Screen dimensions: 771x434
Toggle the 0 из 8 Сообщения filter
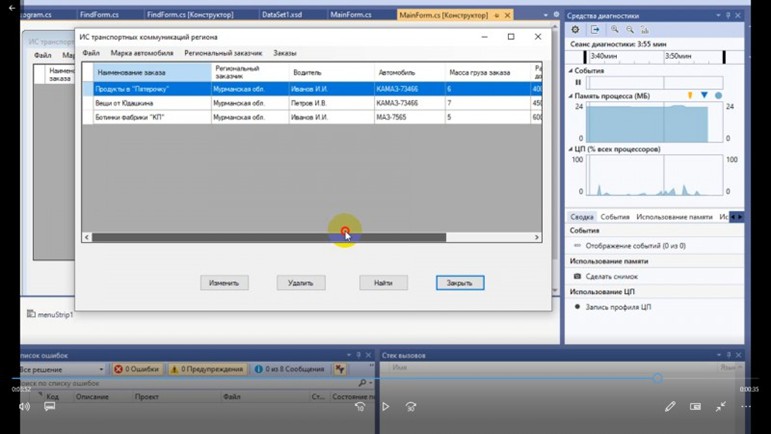[x=289, y=369]
